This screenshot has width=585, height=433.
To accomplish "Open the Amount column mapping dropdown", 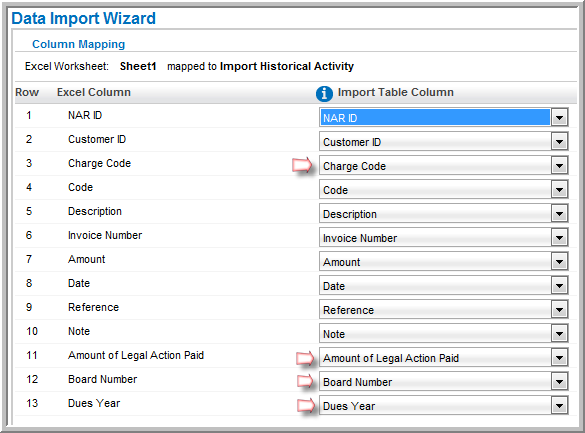I will pyautogui.click(x=559, y=262).
